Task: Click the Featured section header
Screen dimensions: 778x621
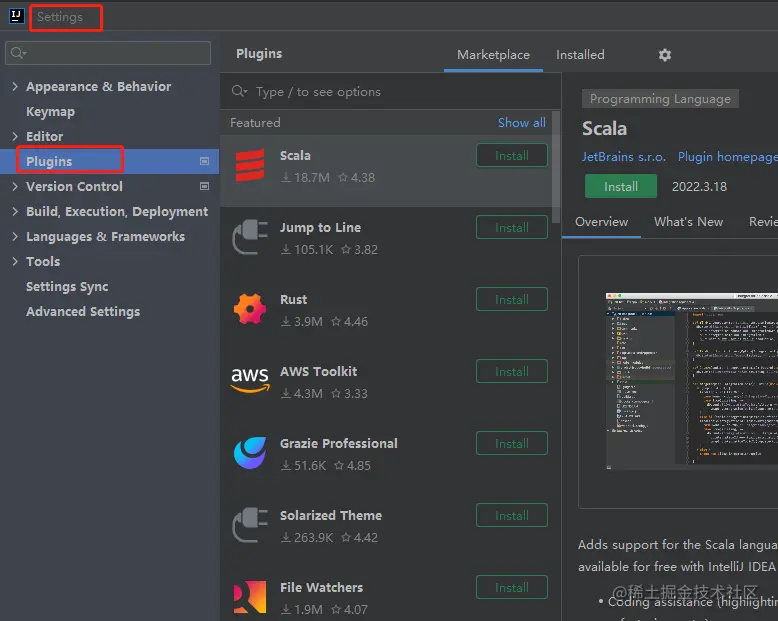Action: pos(255,123)
